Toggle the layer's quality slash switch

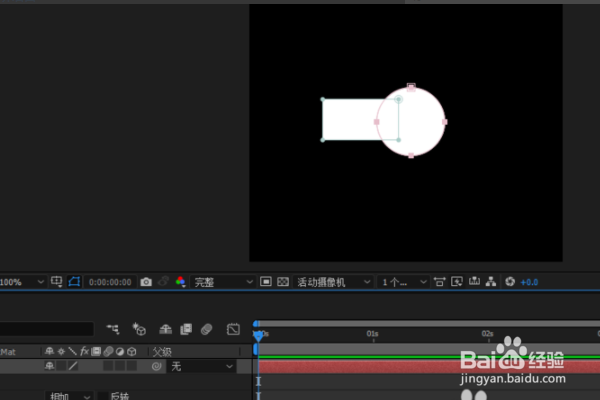point(73,366)
